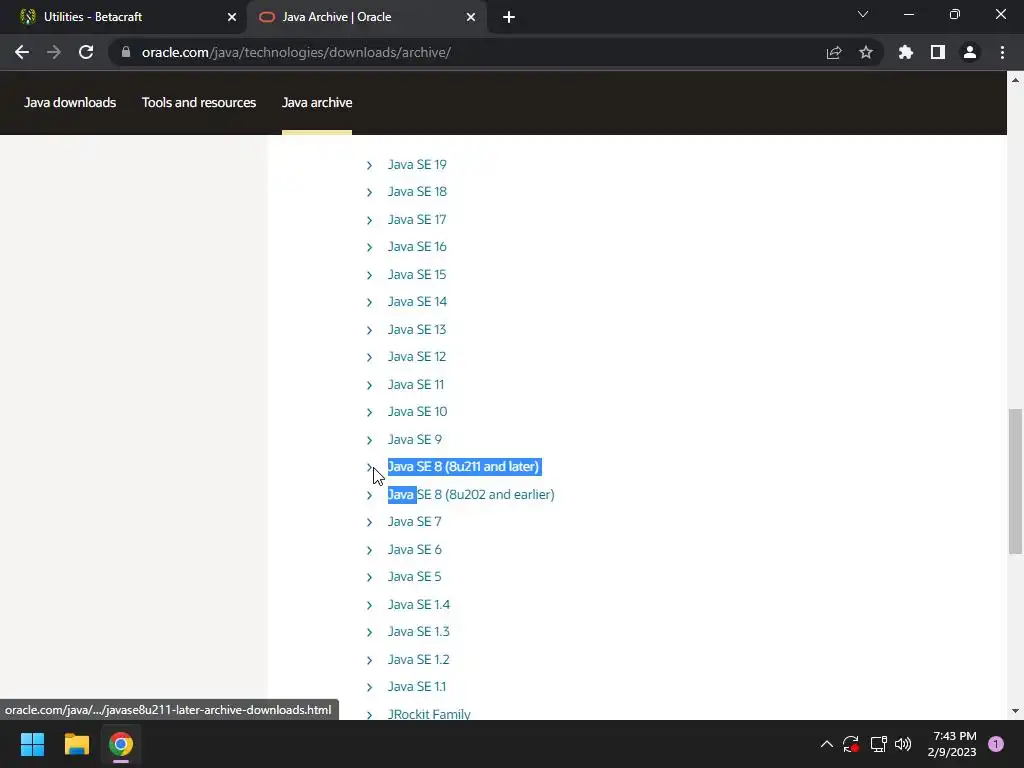
Task: Open the Java downloads menu item
Action: pyautogui.click(x=70, y=103)
